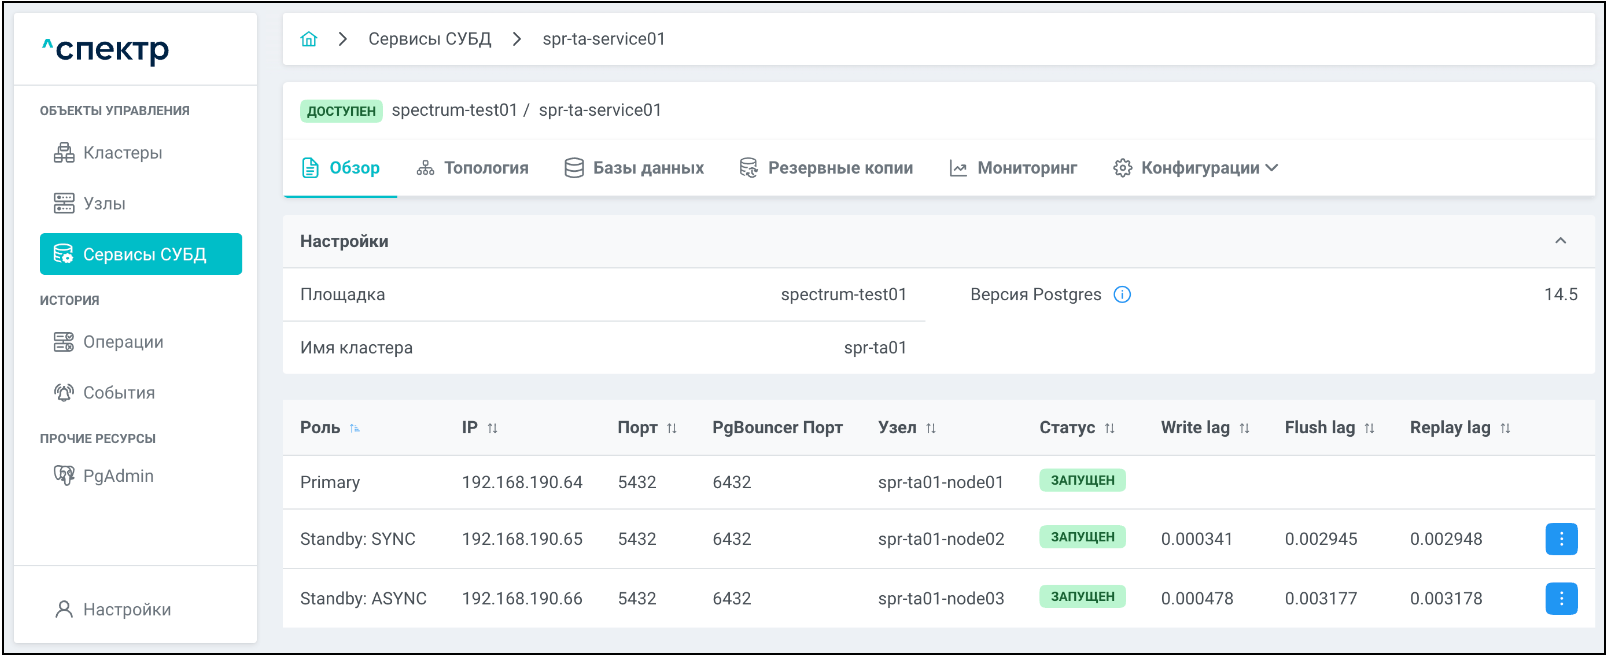The width and height of the screenshot is (1606, 656).
Task: Open Узлы in the sidebar
Action: pyautogui.click(x=104, y=204)
